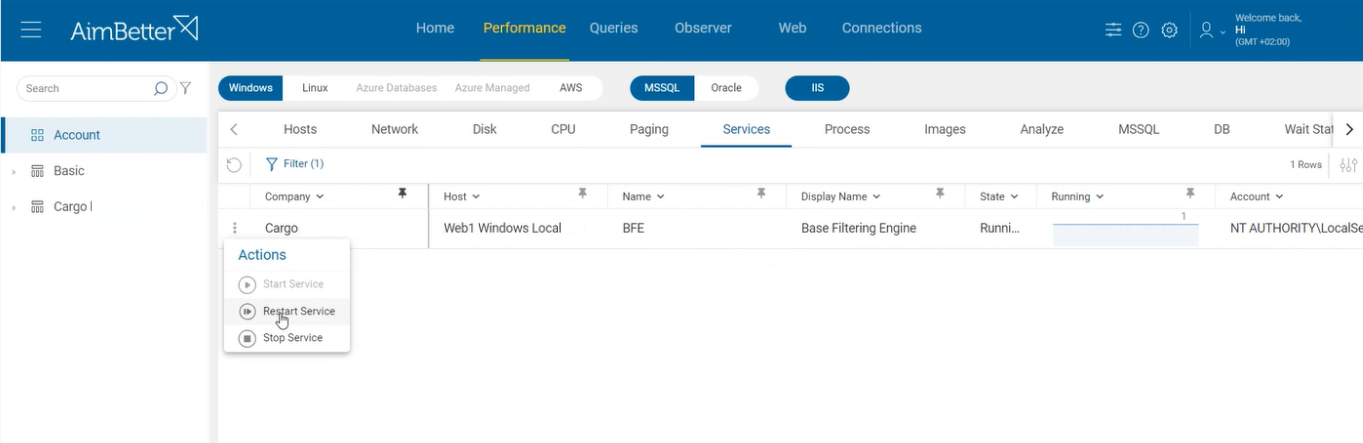Open the Queries menu
This screenshot has width=1363, height=443.
(614, 28)
